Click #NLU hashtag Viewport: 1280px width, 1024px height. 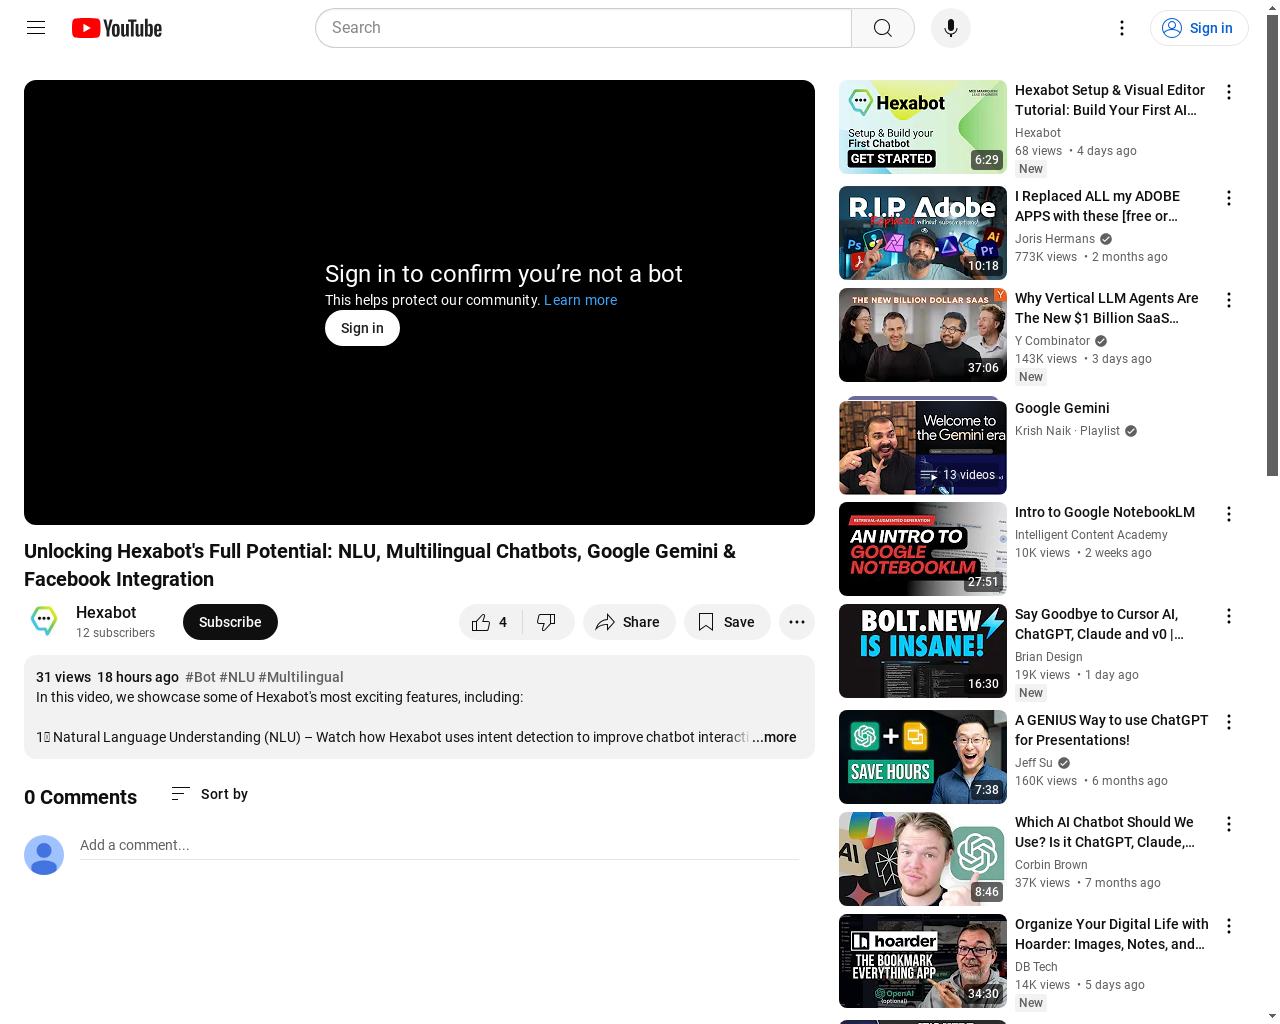pyautogui.click(x=237, y=677)
